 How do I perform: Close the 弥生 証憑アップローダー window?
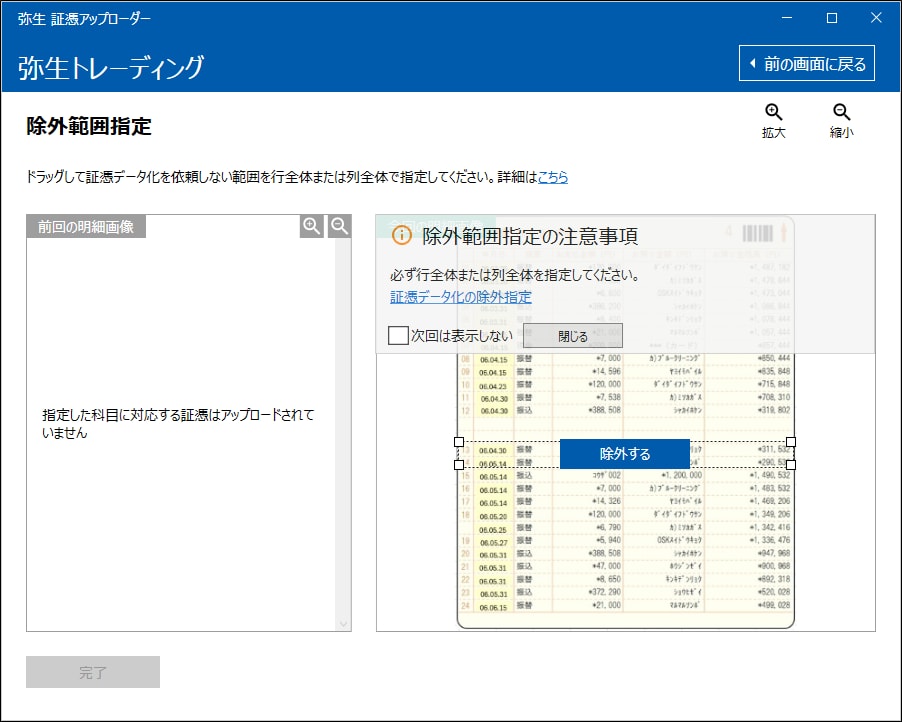pyautogui.click(x=876, y=18)
